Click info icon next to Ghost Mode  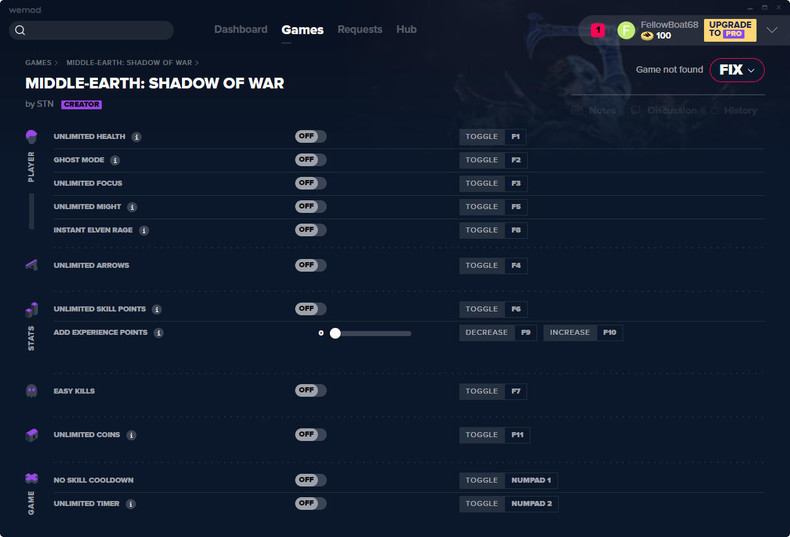point(115,160)
